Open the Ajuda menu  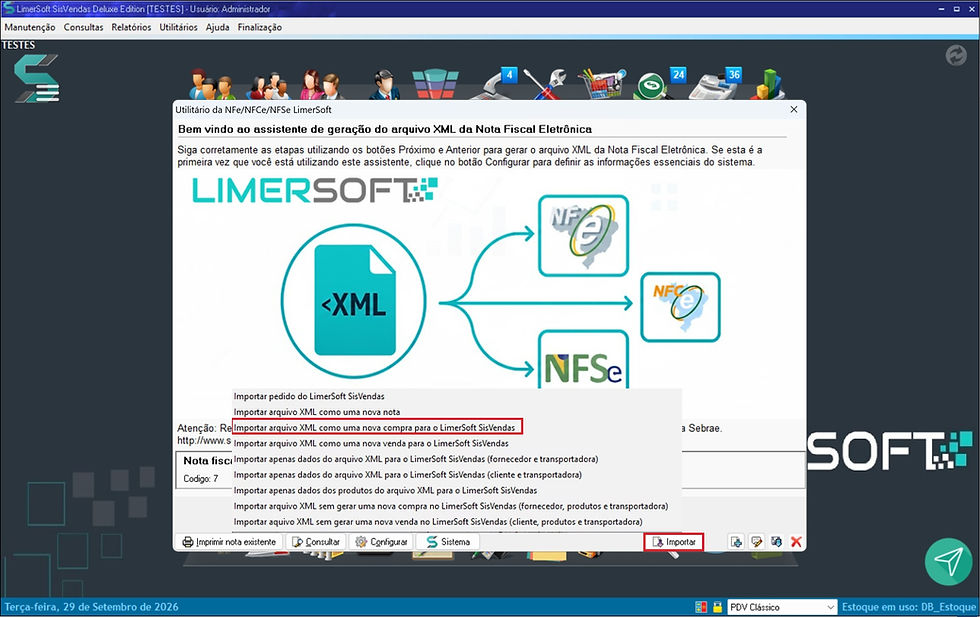click(x=218, y=28)
